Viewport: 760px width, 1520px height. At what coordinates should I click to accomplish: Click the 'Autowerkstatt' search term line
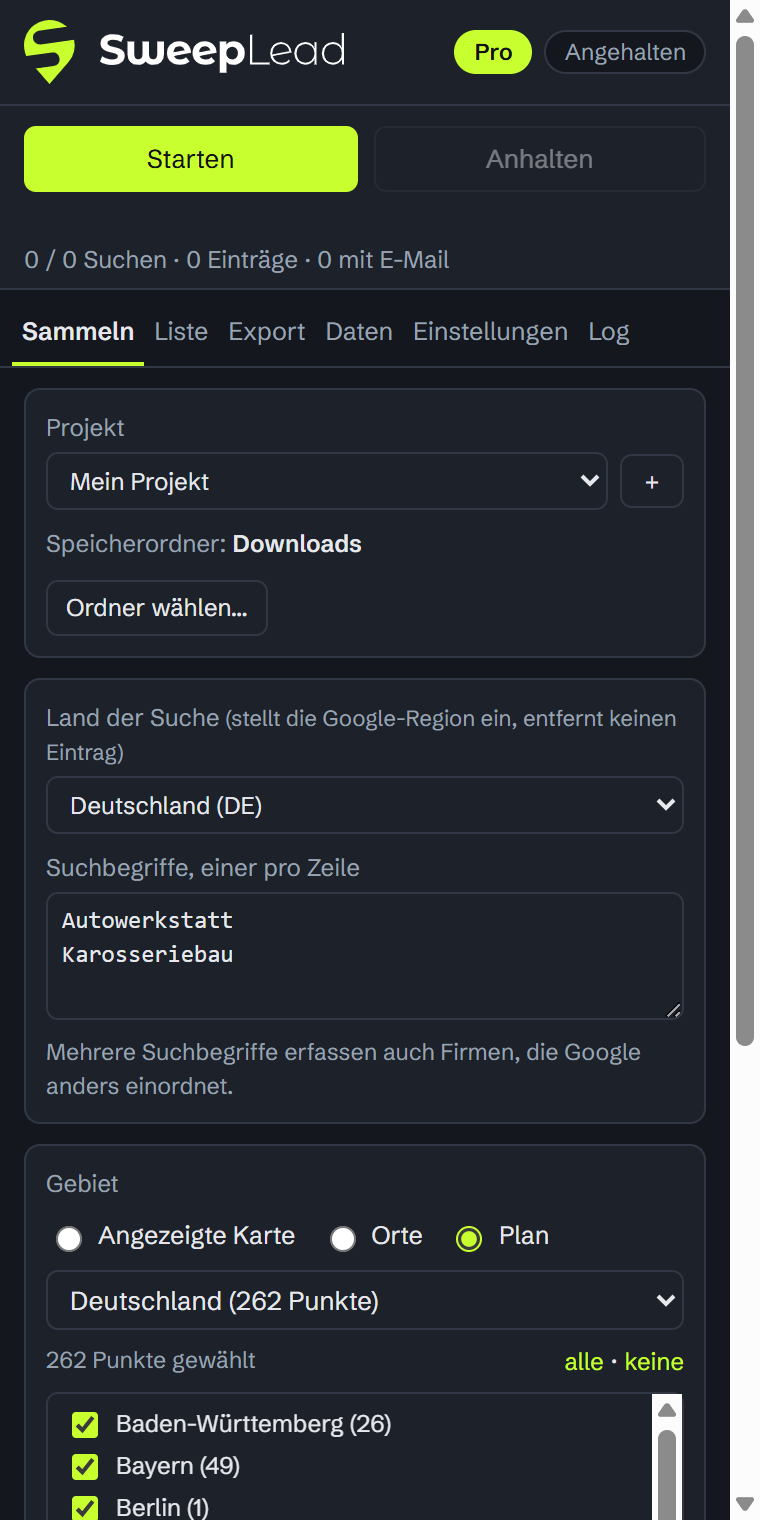(x=147, y=919)
